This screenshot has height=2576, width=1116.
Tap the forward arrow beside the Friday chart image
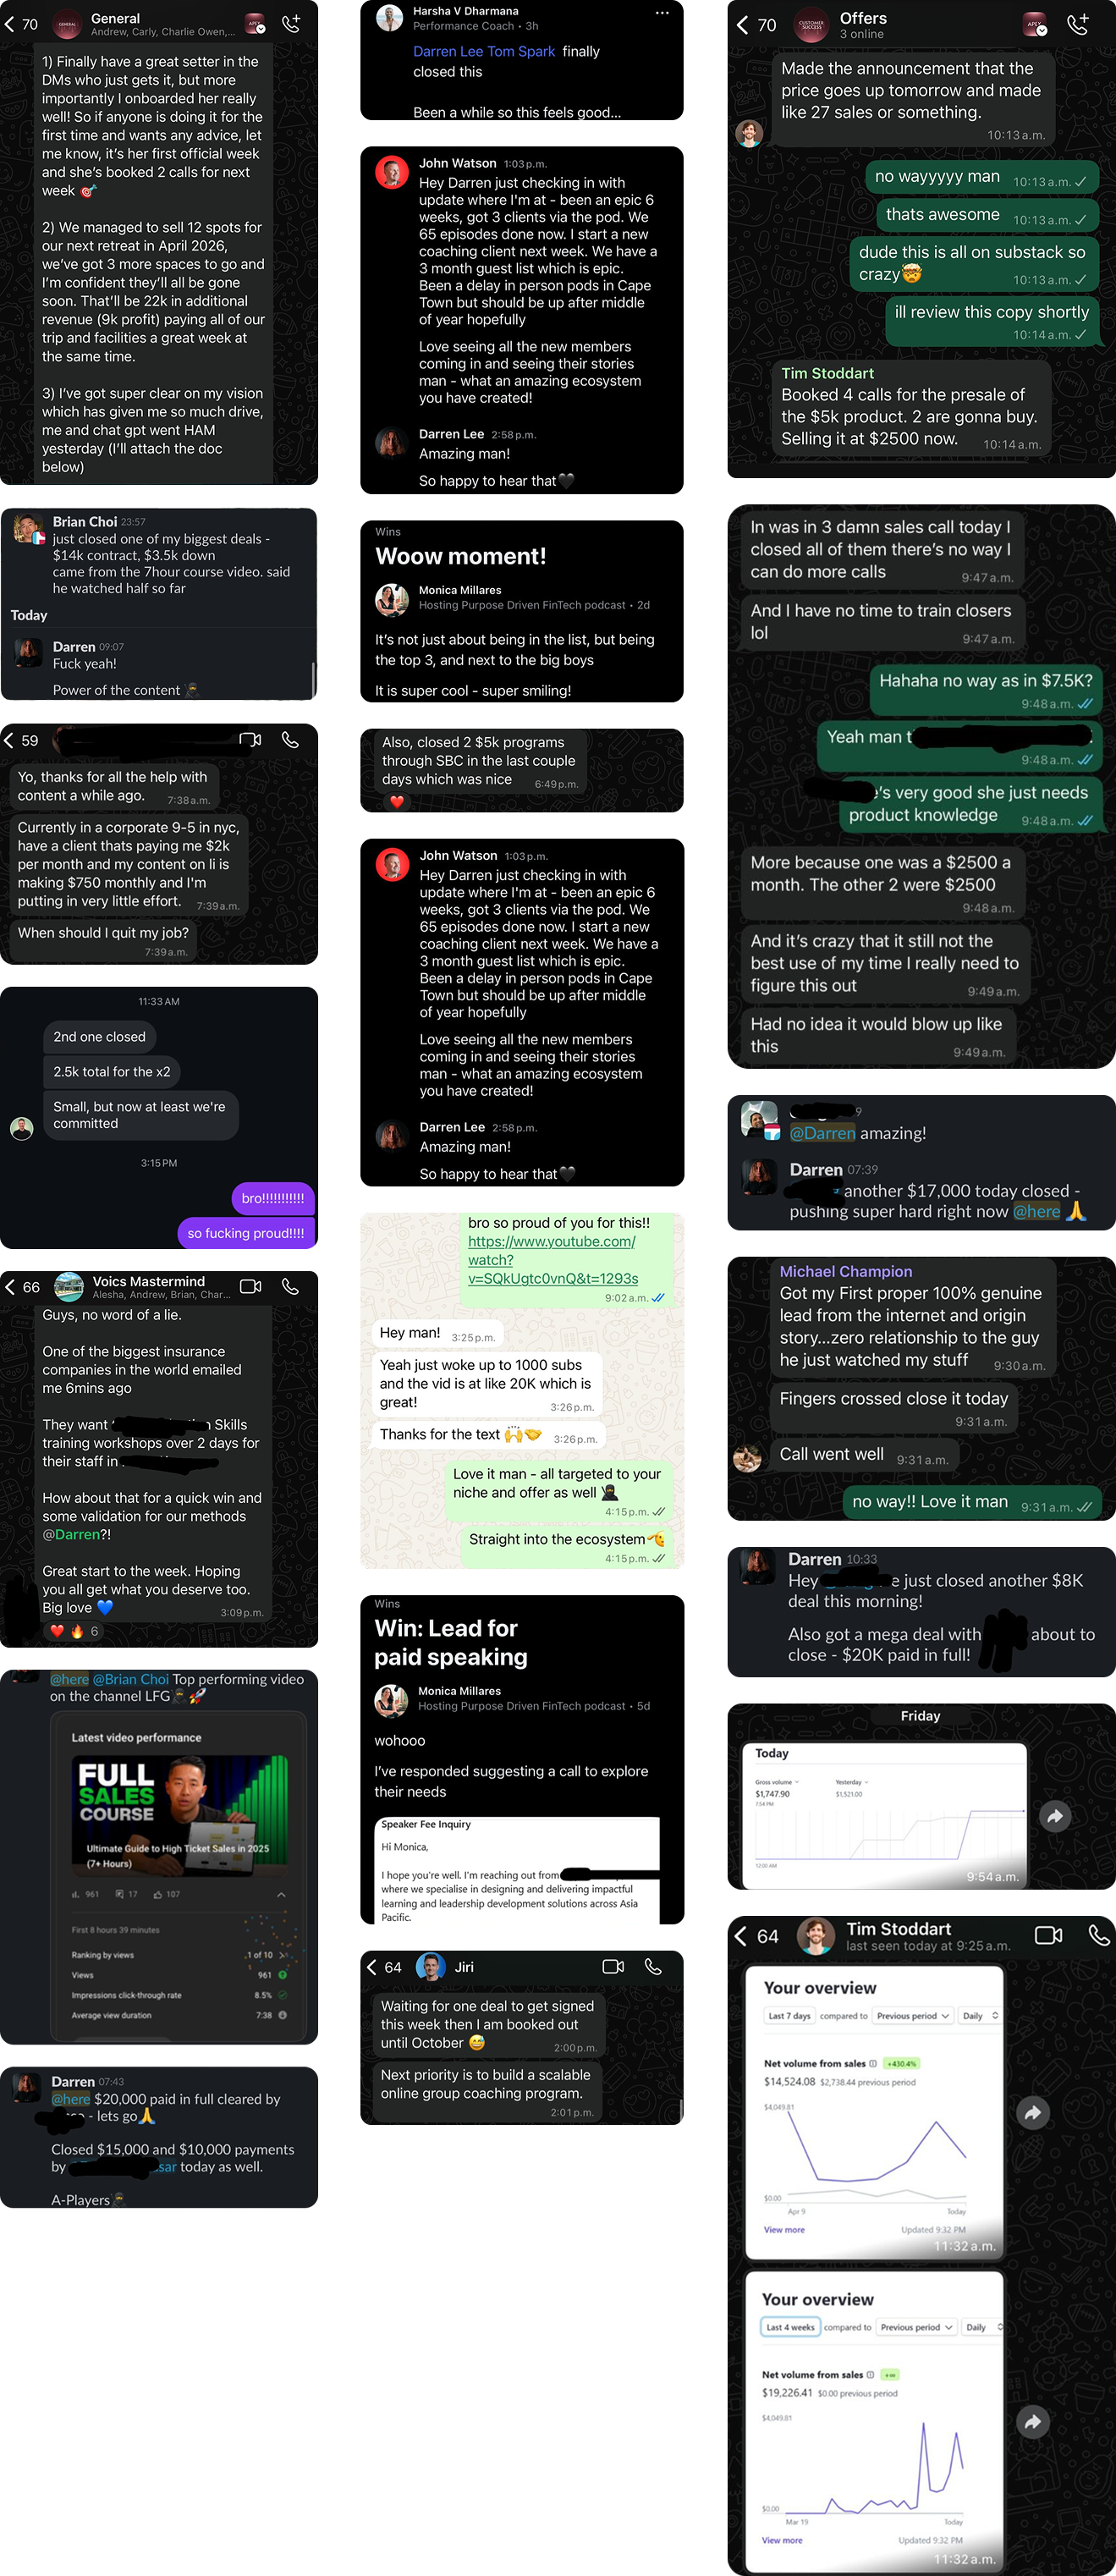(1055, 1816)
